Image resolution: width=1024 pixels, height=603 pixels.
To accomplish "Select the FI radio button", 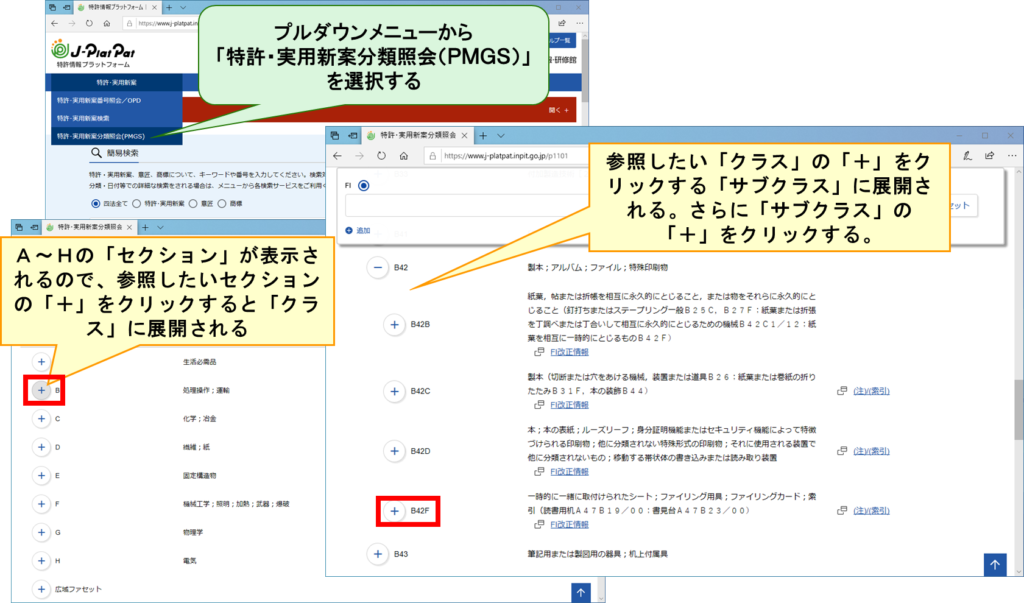I will coord(363,185).
